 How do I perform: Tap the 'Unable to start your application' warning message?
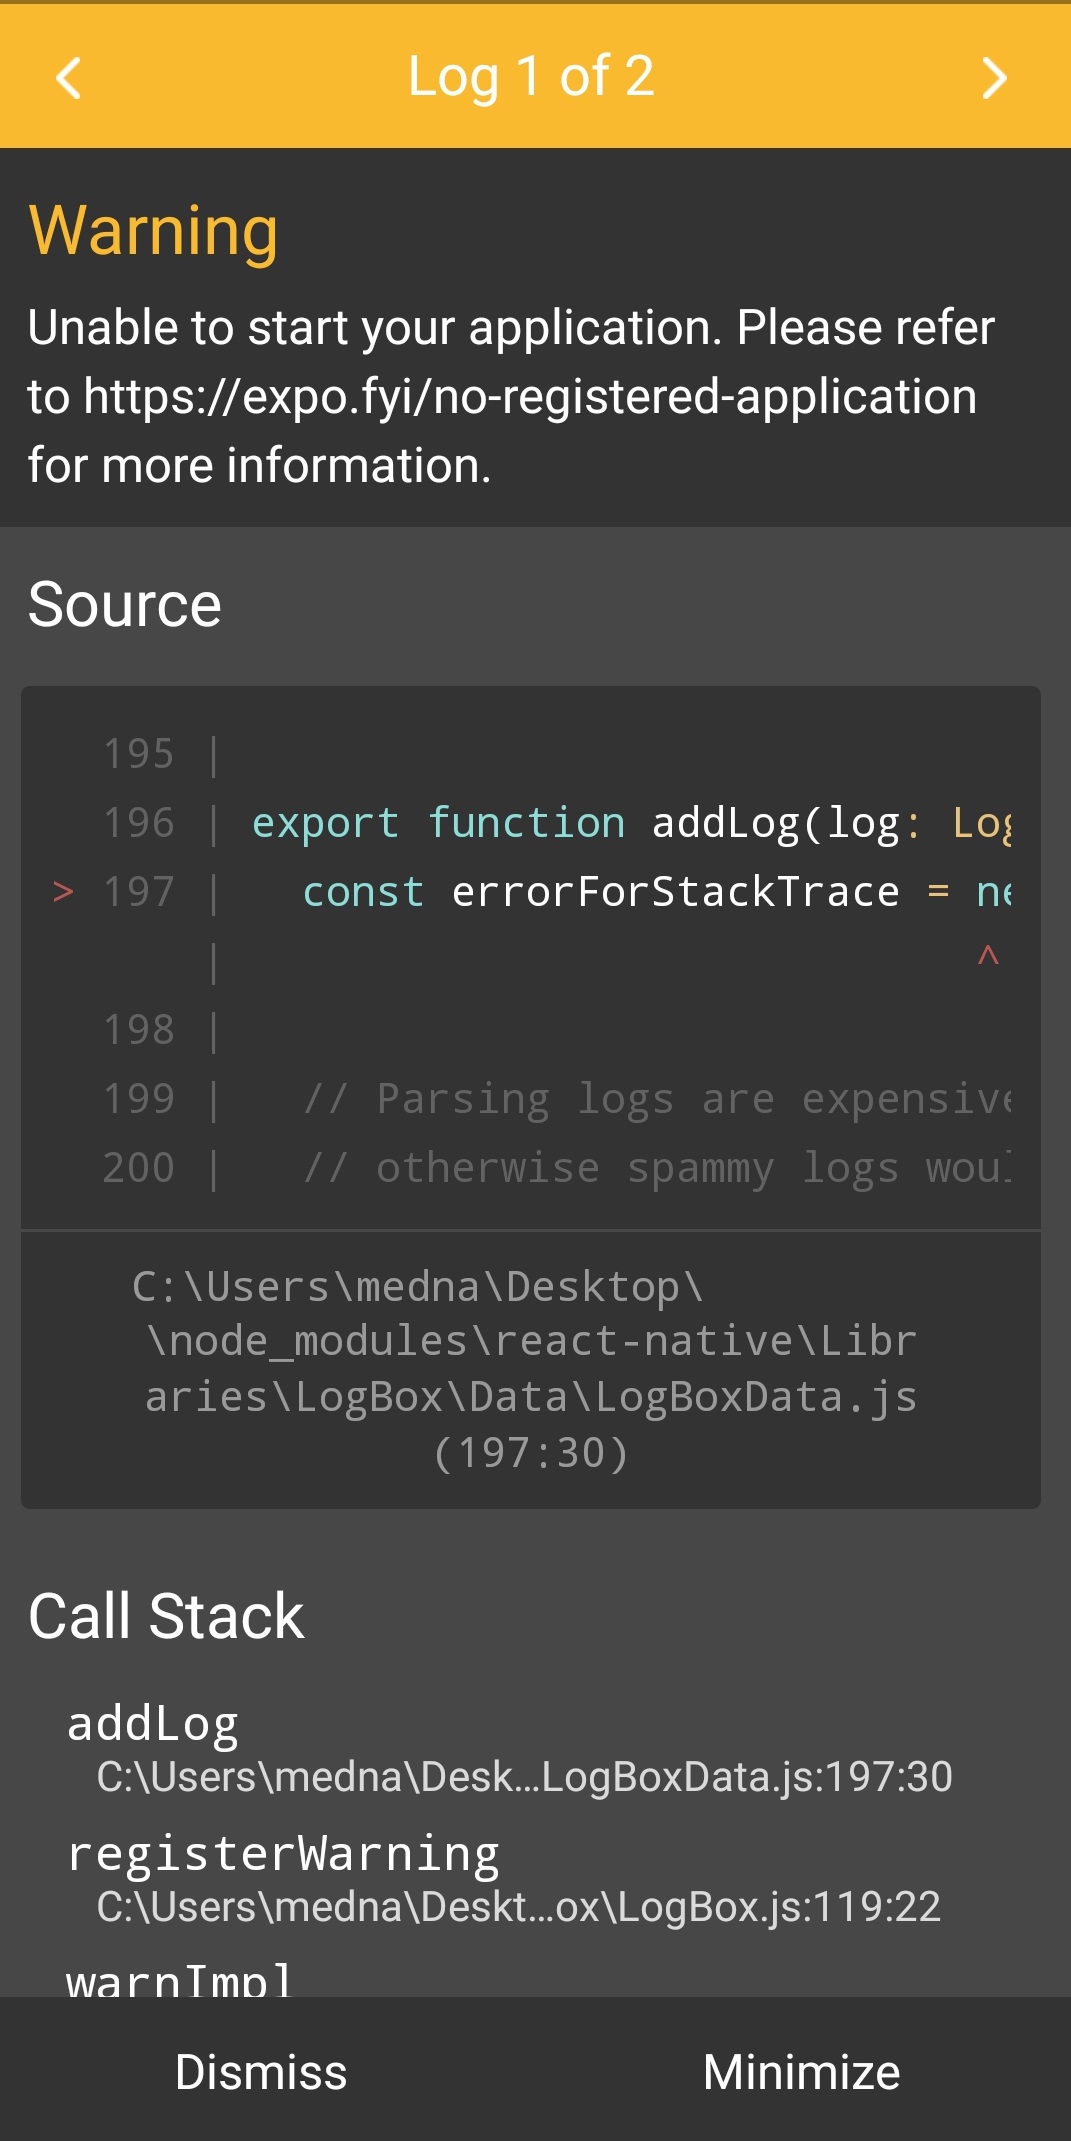pyautogui.click(x=512, y=396)
